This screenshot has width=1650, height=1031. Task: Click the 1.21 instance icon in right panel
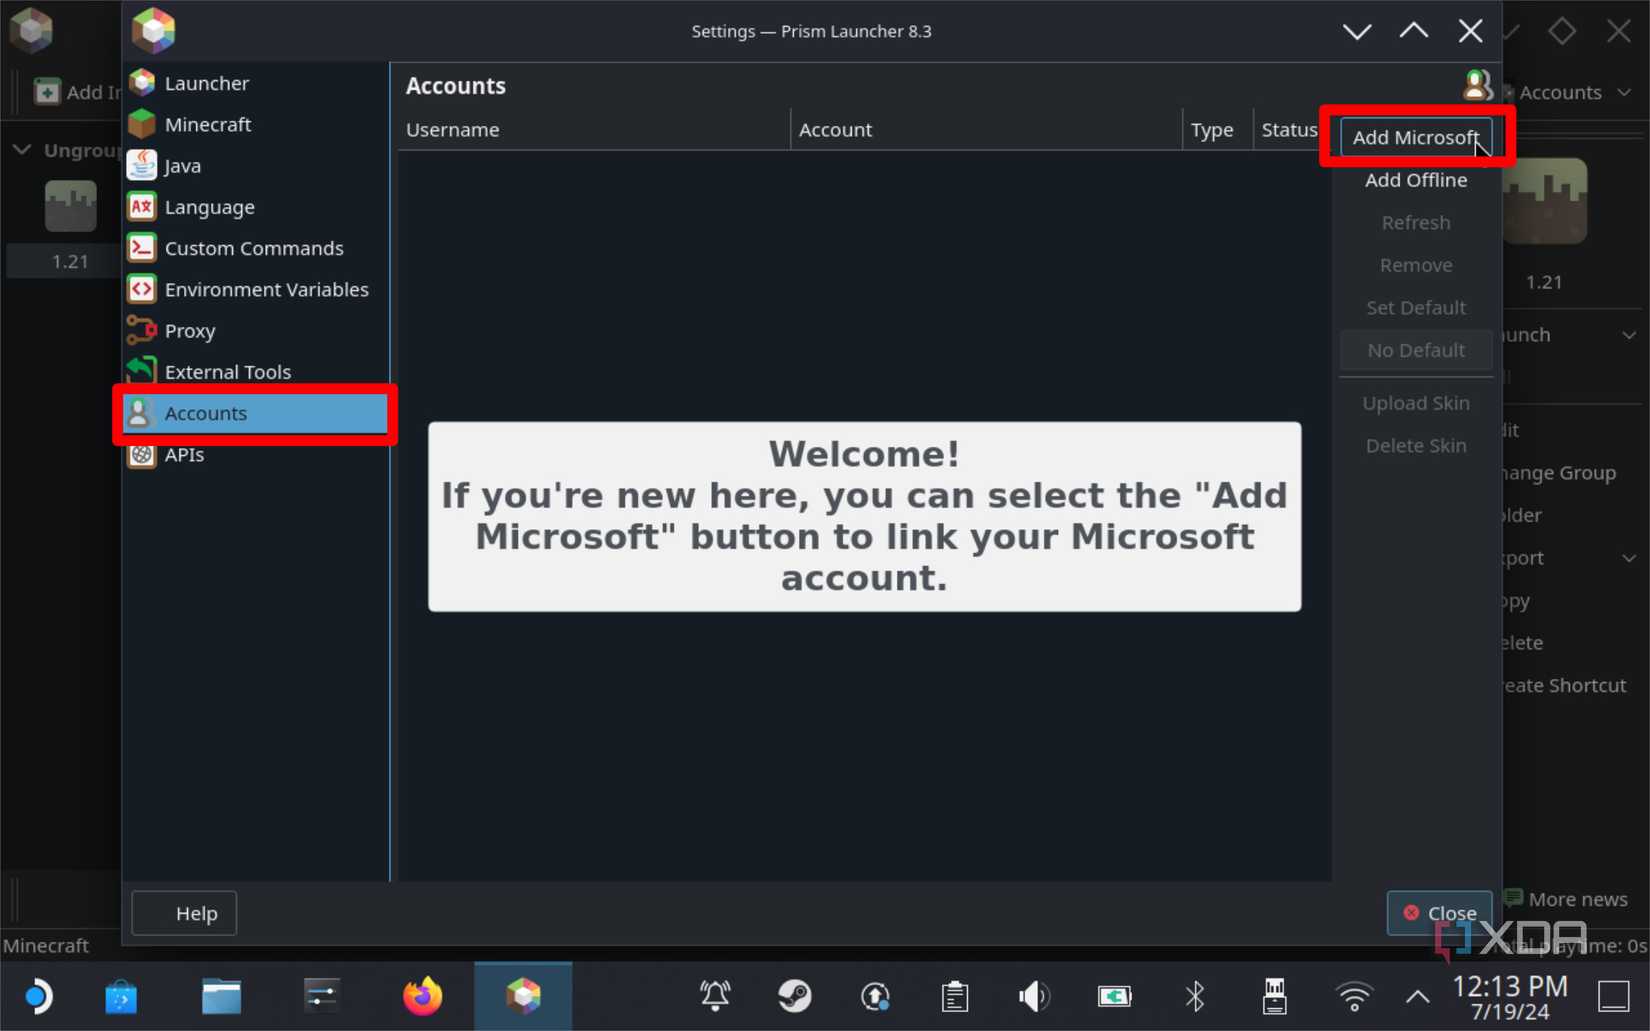point(1544,201)
